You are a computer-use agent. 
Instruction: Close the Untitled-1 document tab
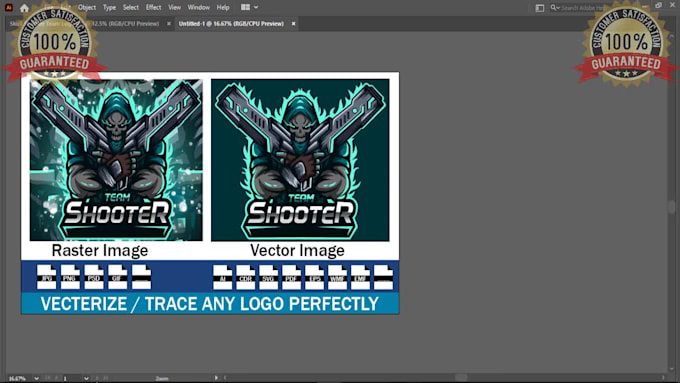click(294, 24)
